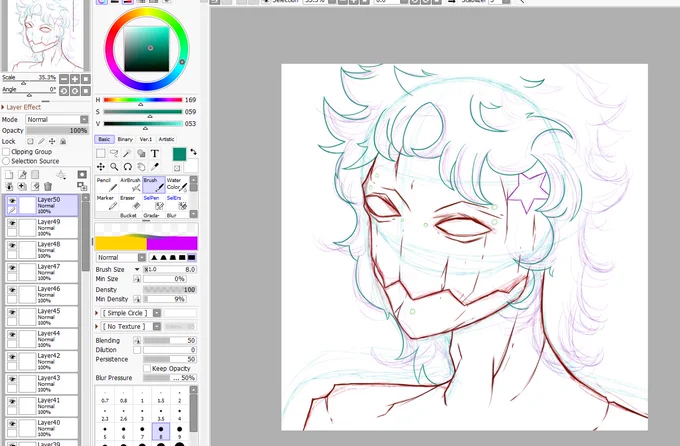Screen dimensions: 680x446
Task: Enable the Clipping Group checkbox
Action: [6, 152]
